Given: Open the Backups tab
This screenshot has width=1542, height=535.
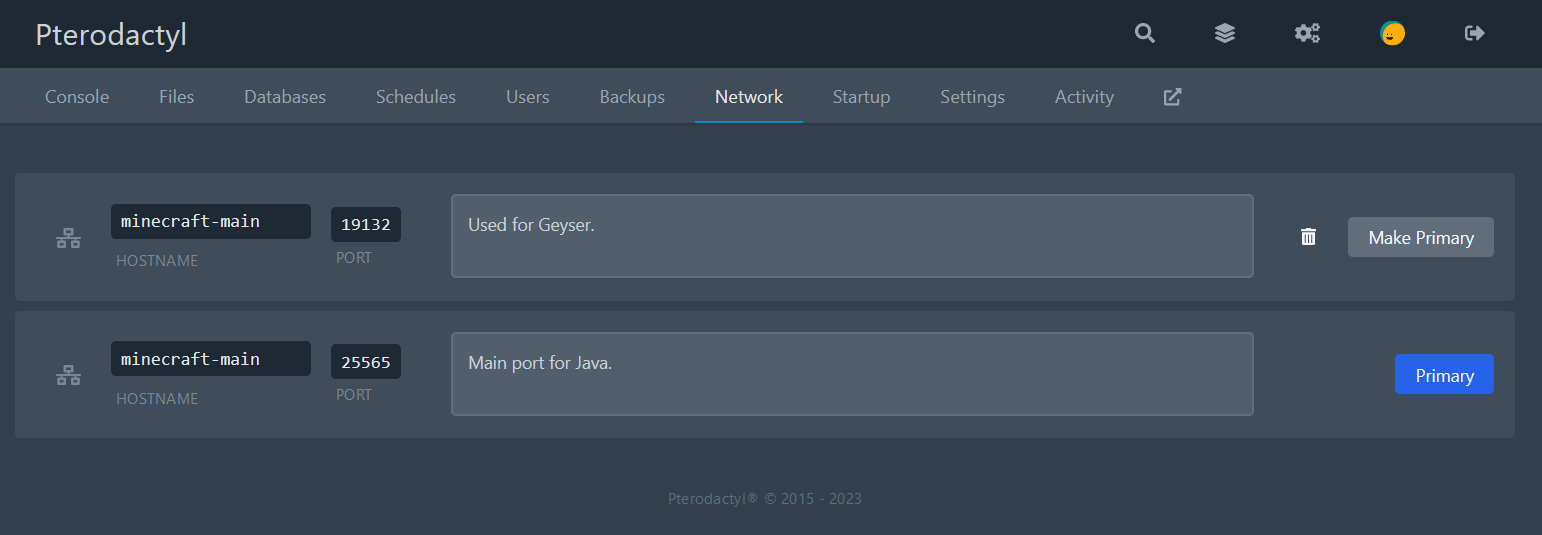Looking at the screenshot, I should point(632,97).
